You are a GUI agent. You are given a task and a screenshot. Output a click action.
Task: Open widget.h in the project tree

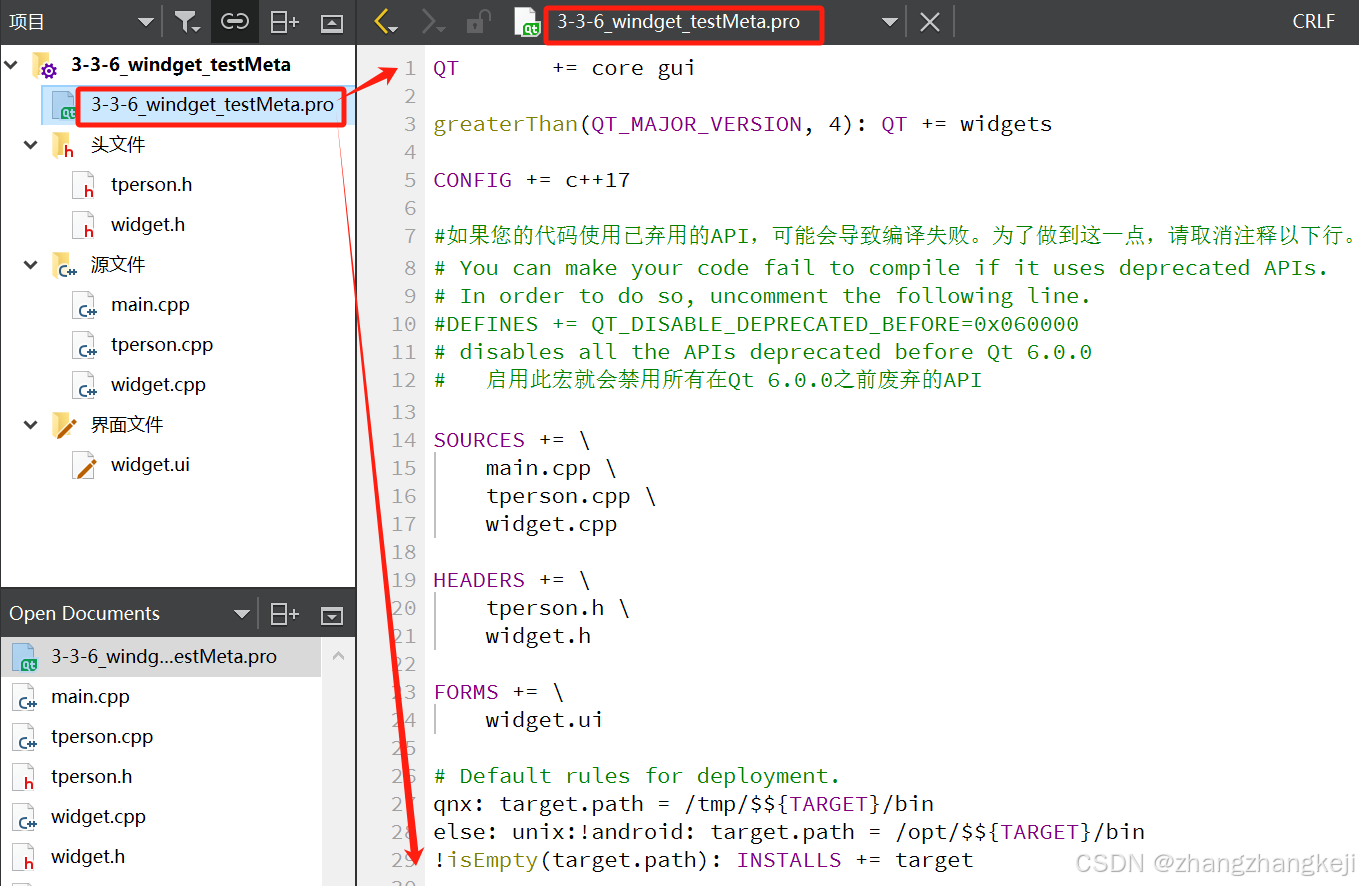tap(148, 225)
